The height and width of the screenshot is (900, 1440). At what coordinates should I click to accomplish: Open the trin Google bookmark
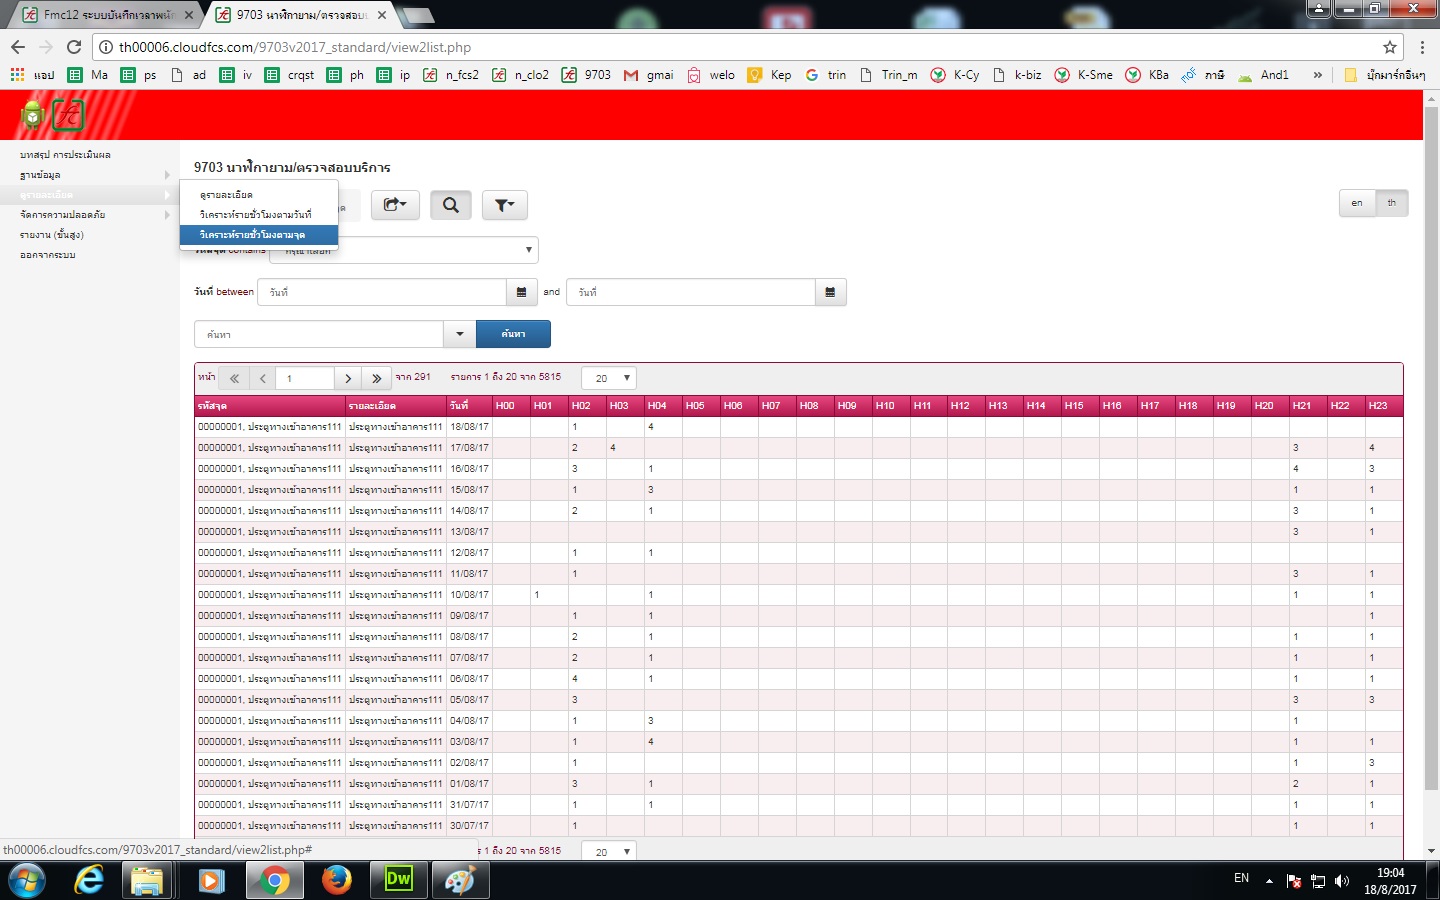[x=826, y=75]
